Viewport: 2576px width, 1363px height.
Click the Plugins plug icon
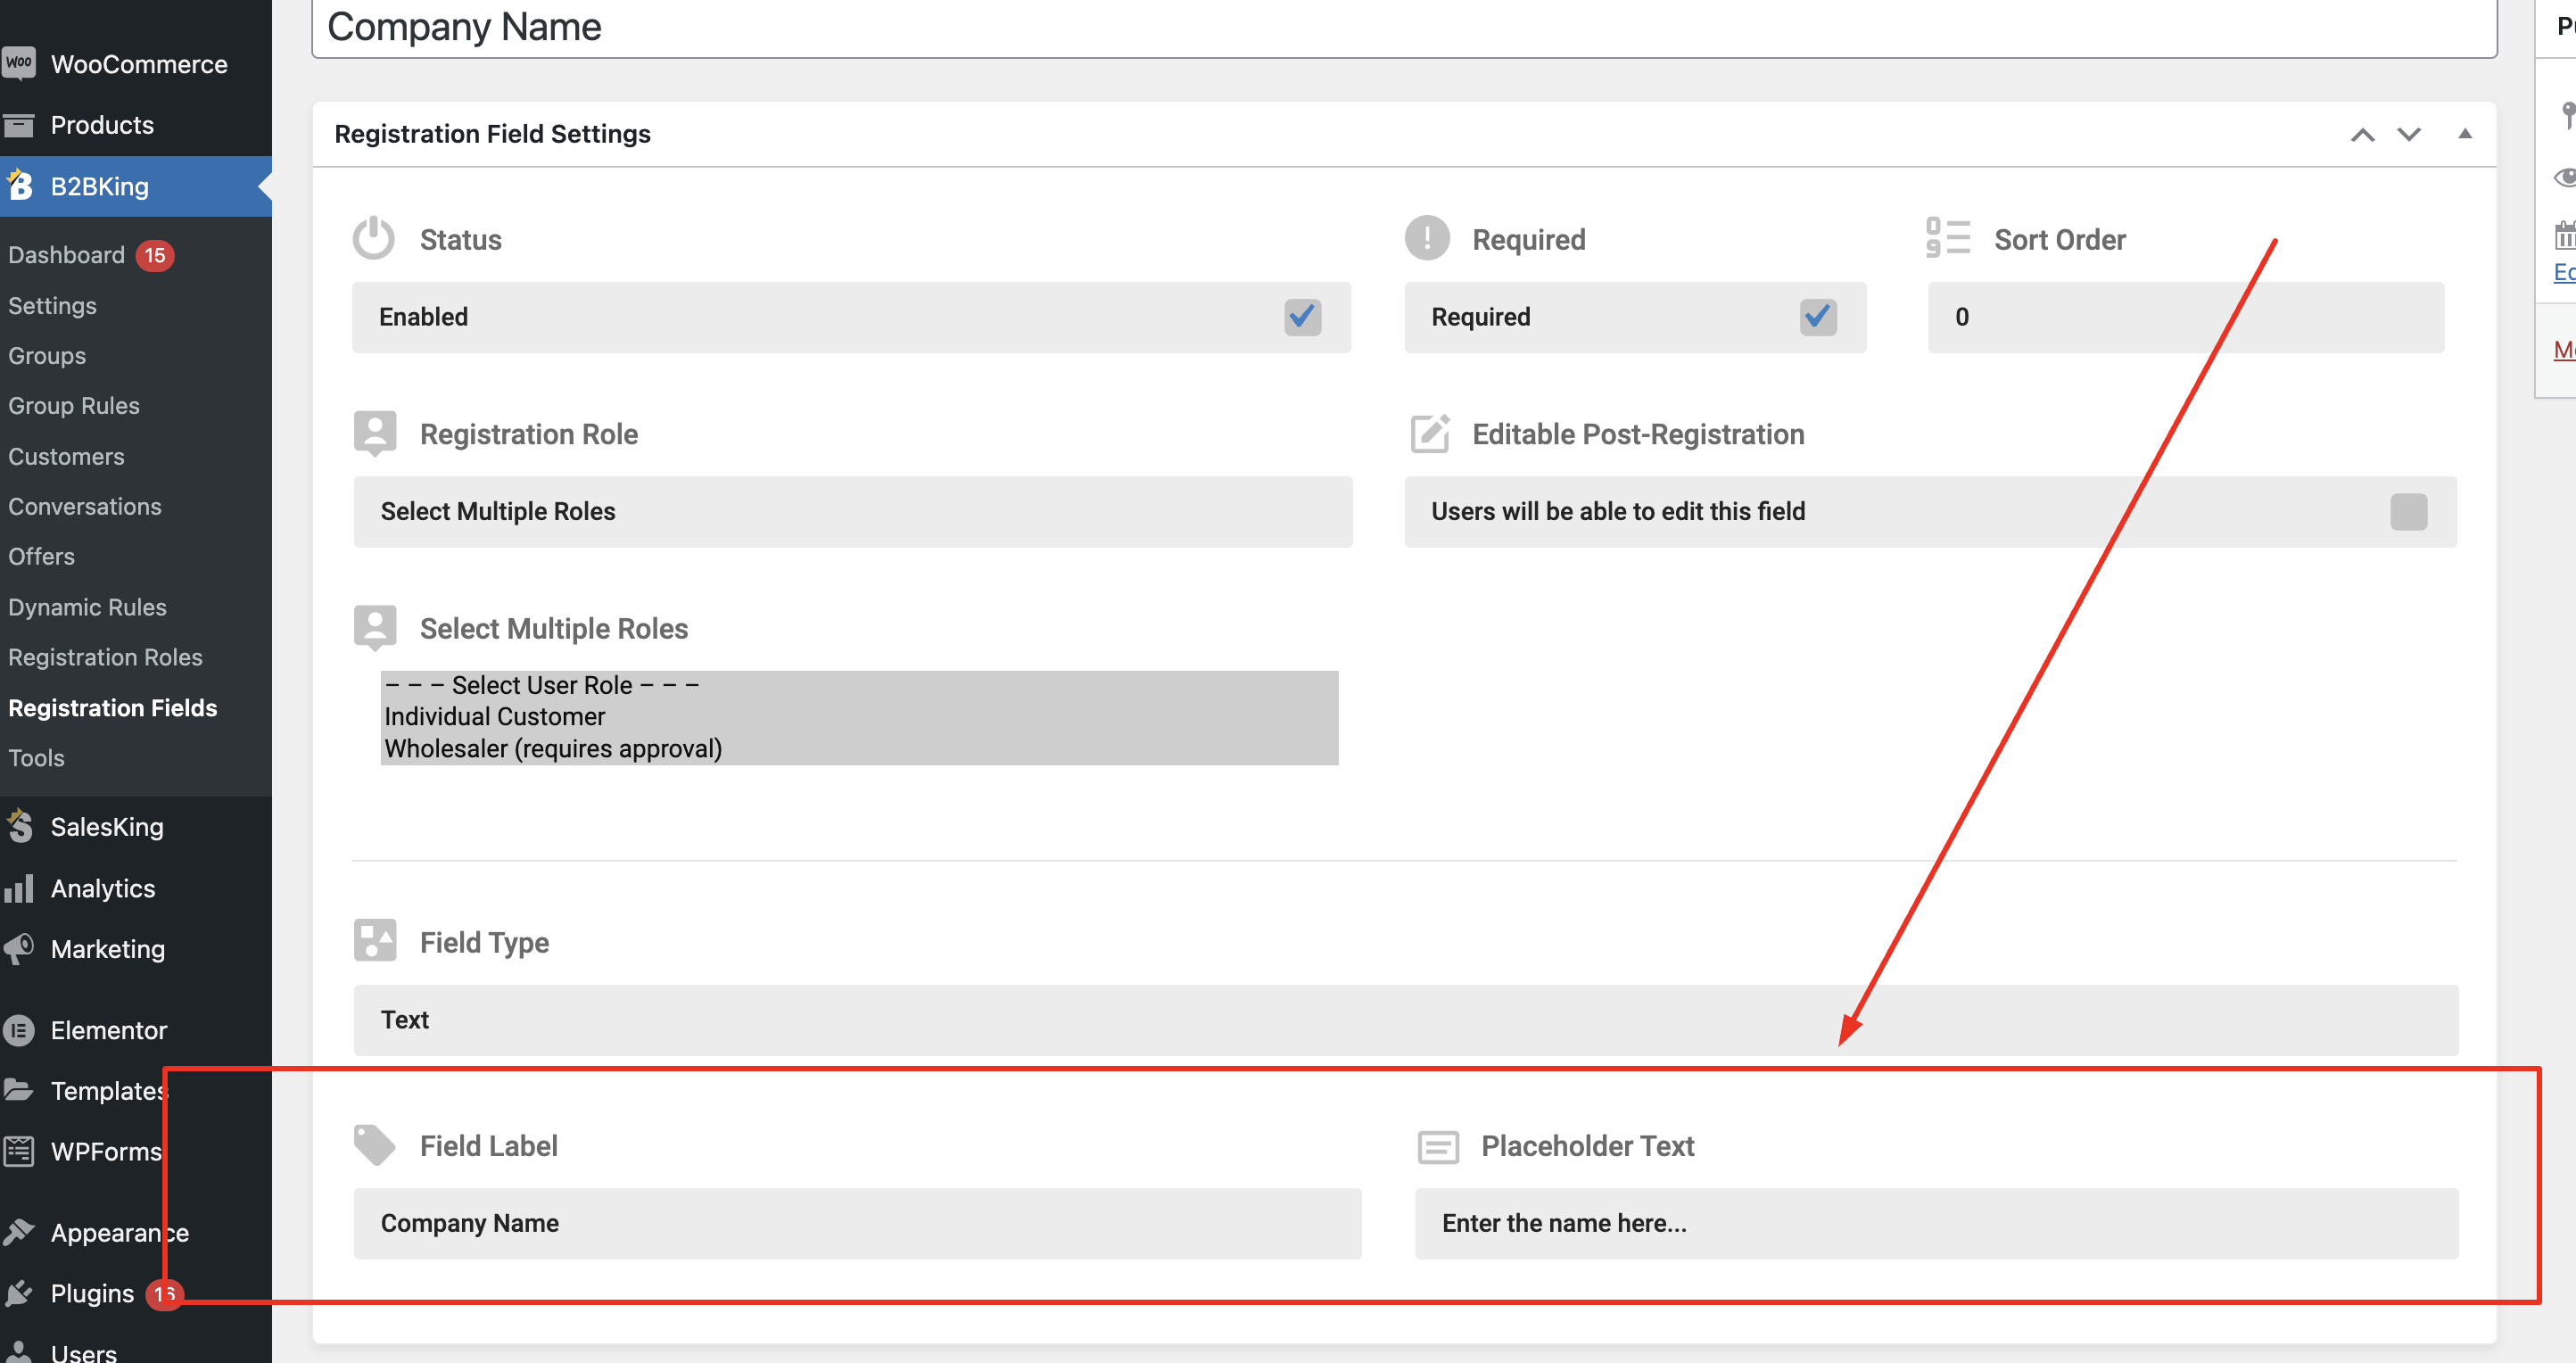(x=19, y=1293)
